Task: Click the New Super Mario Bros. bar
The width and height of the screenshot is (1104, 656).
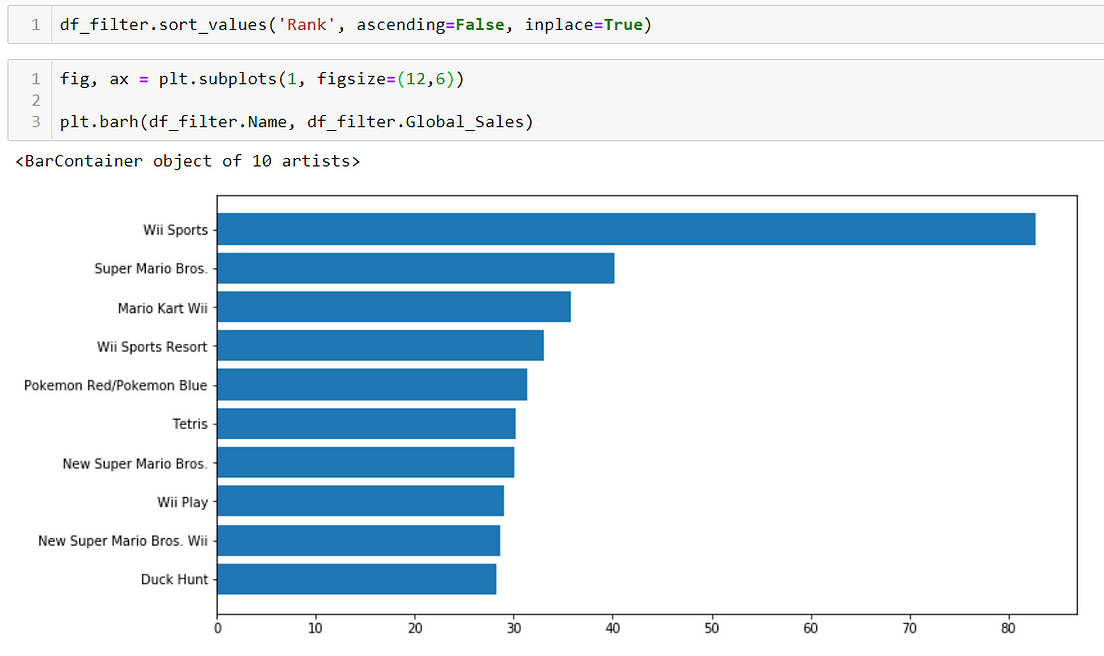Action: pos(365,462)
